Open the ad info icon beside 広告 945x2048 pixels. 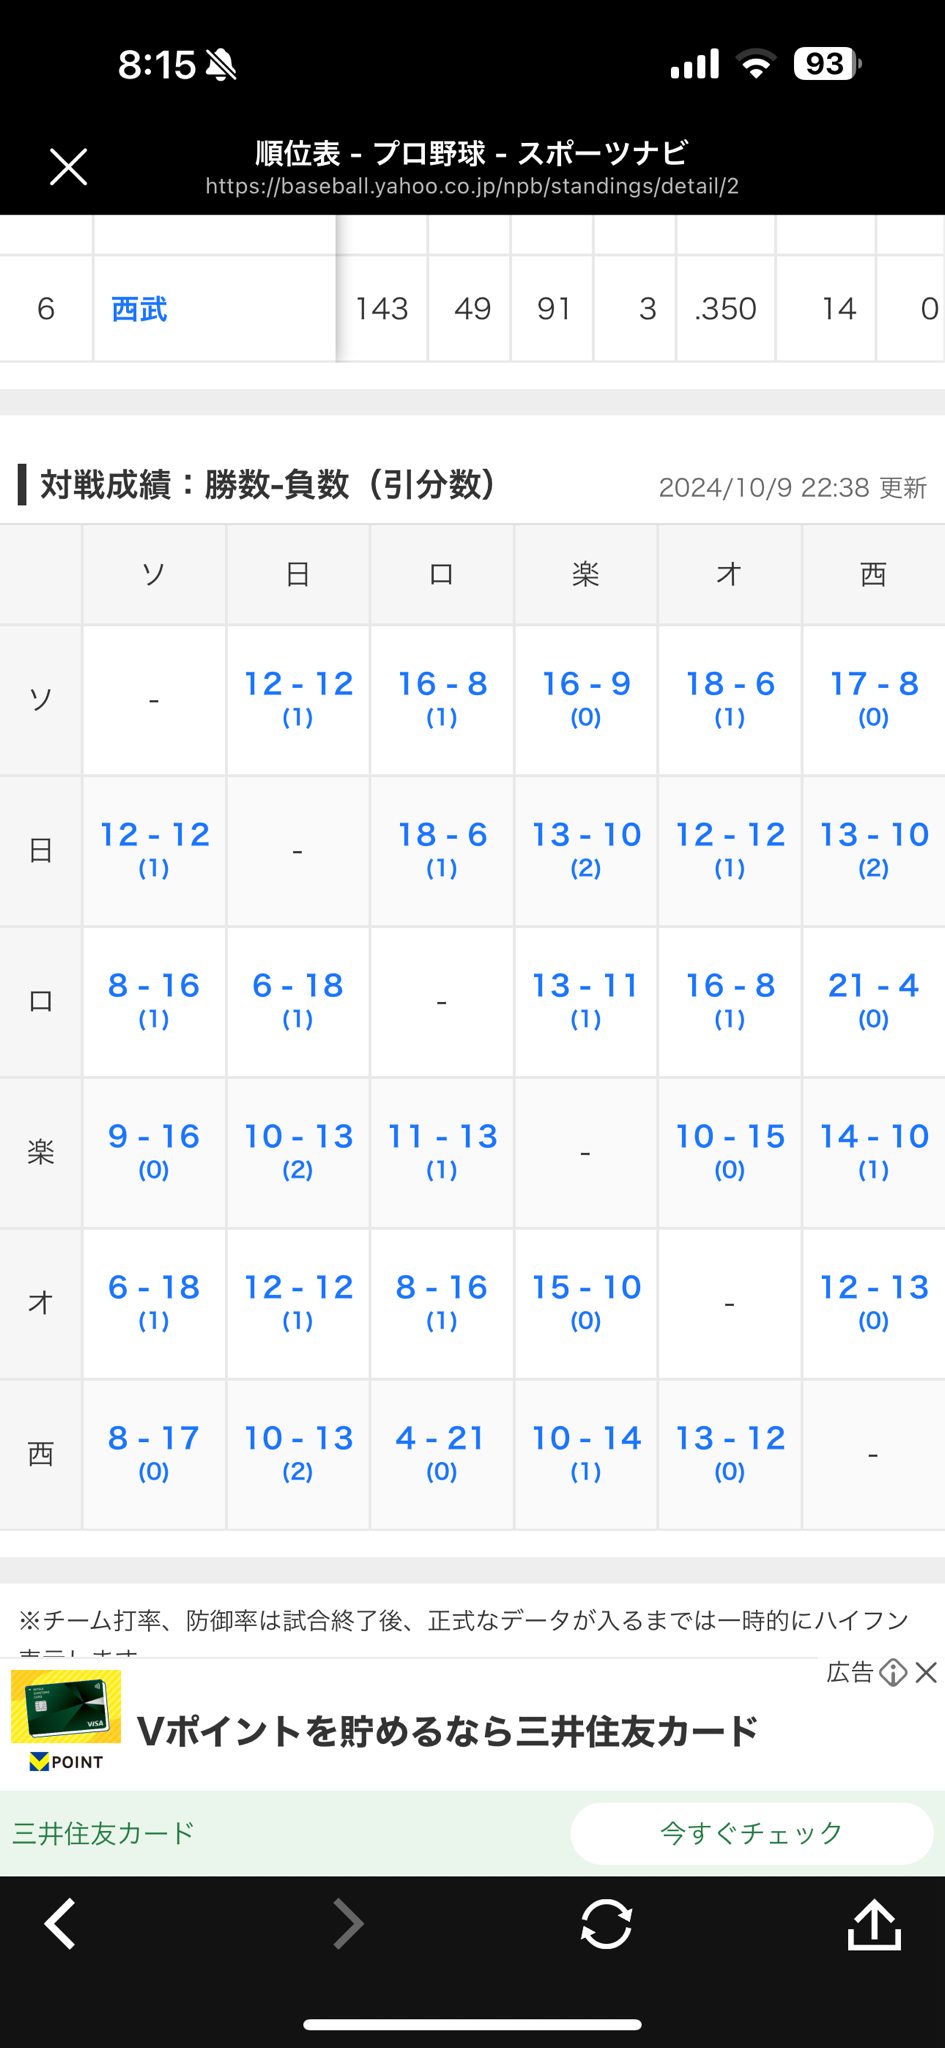tap(893, 1672)
